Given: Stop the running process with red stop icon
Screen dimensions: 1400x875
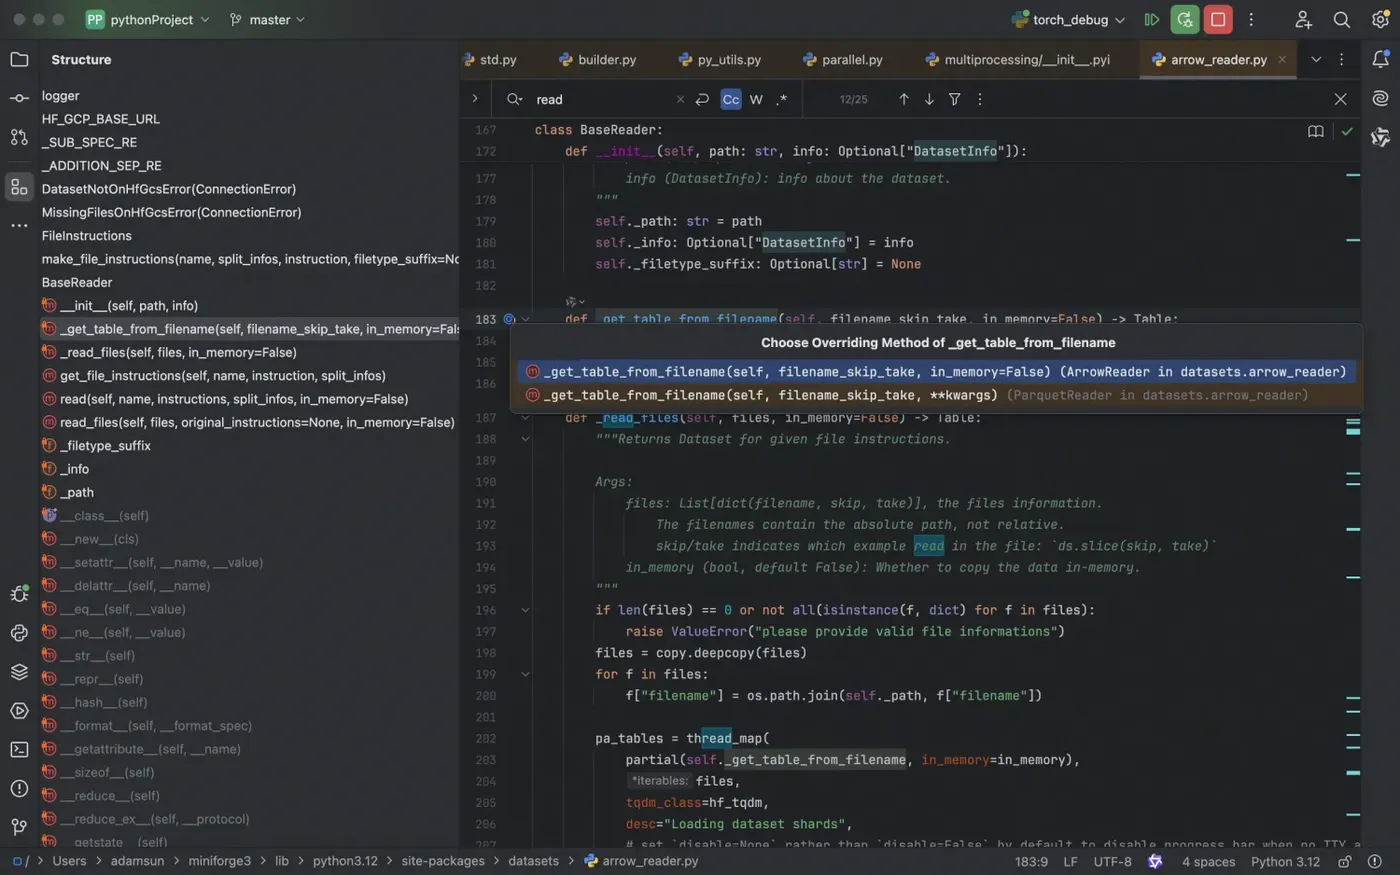Looking at the screenshot, I should pos(1218,20).
